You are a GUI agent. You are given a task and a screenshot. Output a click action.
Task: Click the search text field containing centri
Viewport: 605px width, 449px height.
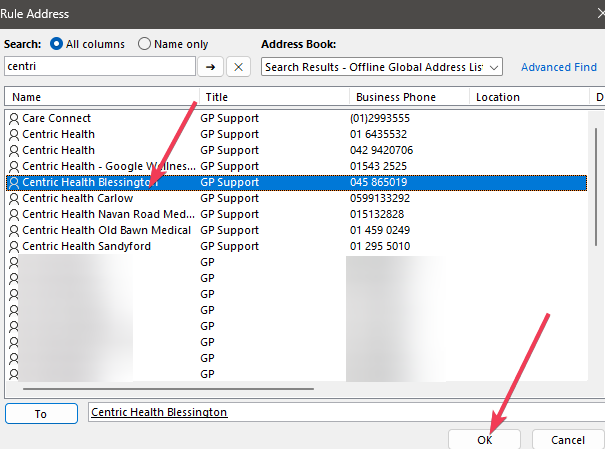pos(99,67)
